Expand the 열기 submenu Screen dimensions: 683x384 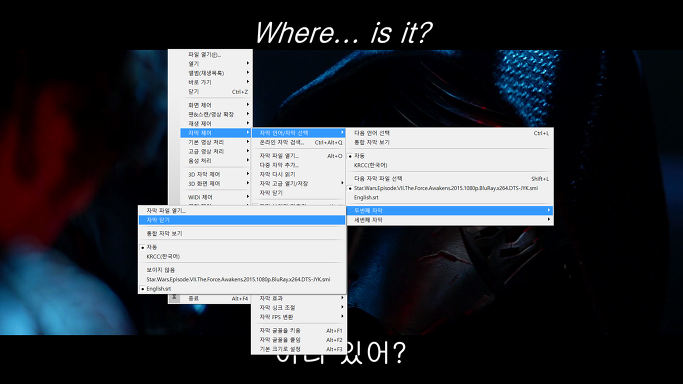[216, 64]
